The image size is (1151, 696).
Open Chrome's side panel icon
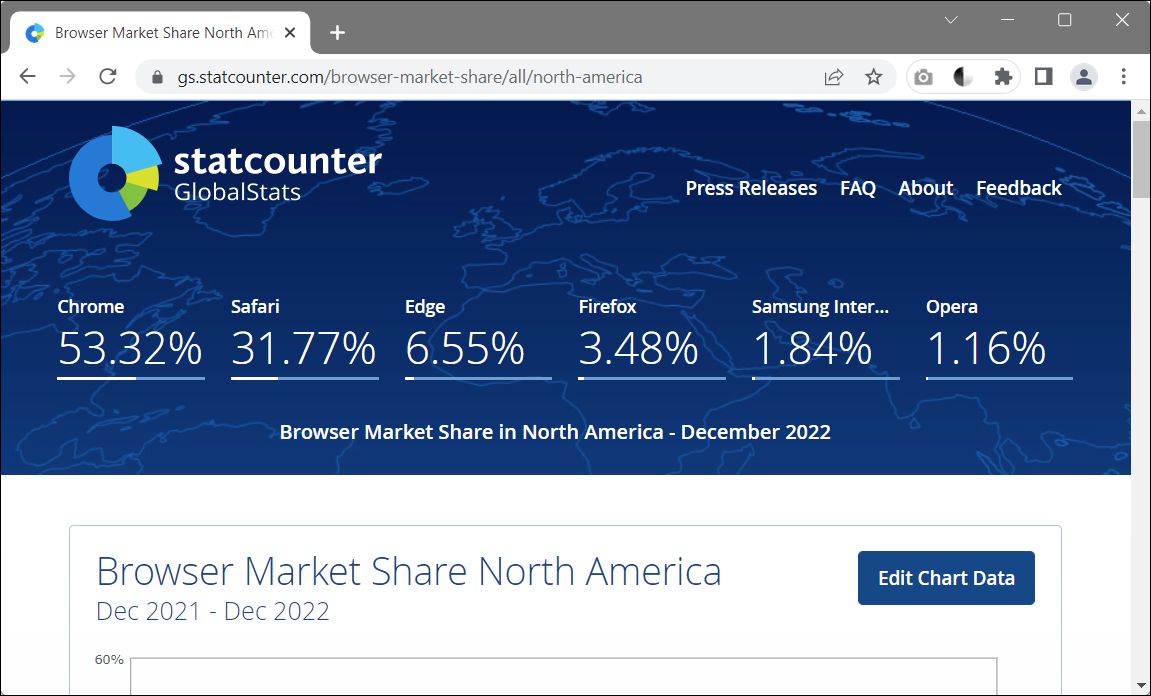point(1042,76)
